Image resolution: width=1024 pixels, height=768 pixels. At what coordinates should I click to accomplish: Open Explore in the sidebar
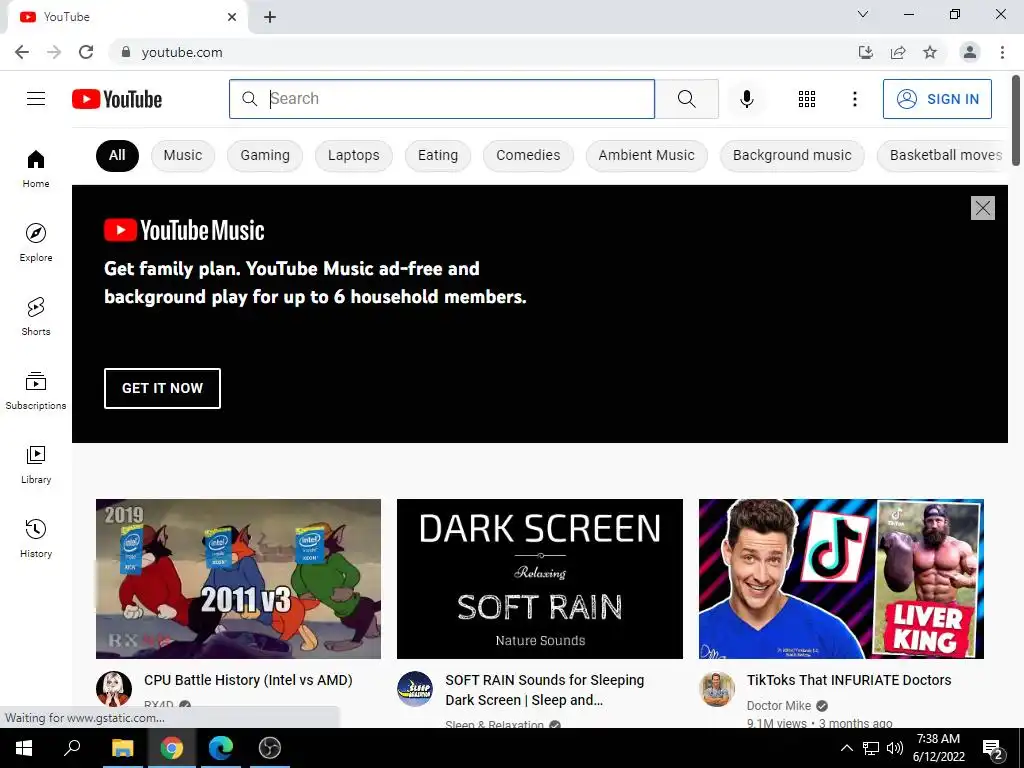tap(36, 242)
